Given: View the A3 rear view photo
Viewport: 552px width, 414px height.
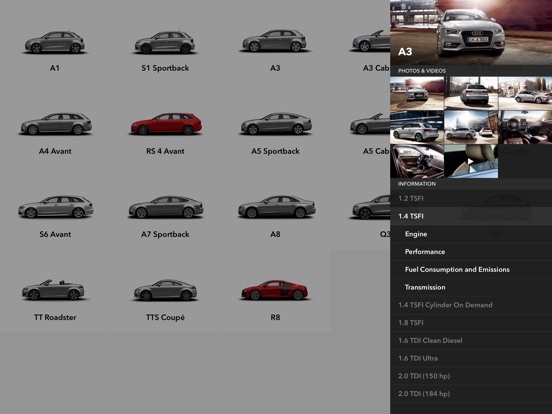Looking at the screenshot, I should 471,93.
